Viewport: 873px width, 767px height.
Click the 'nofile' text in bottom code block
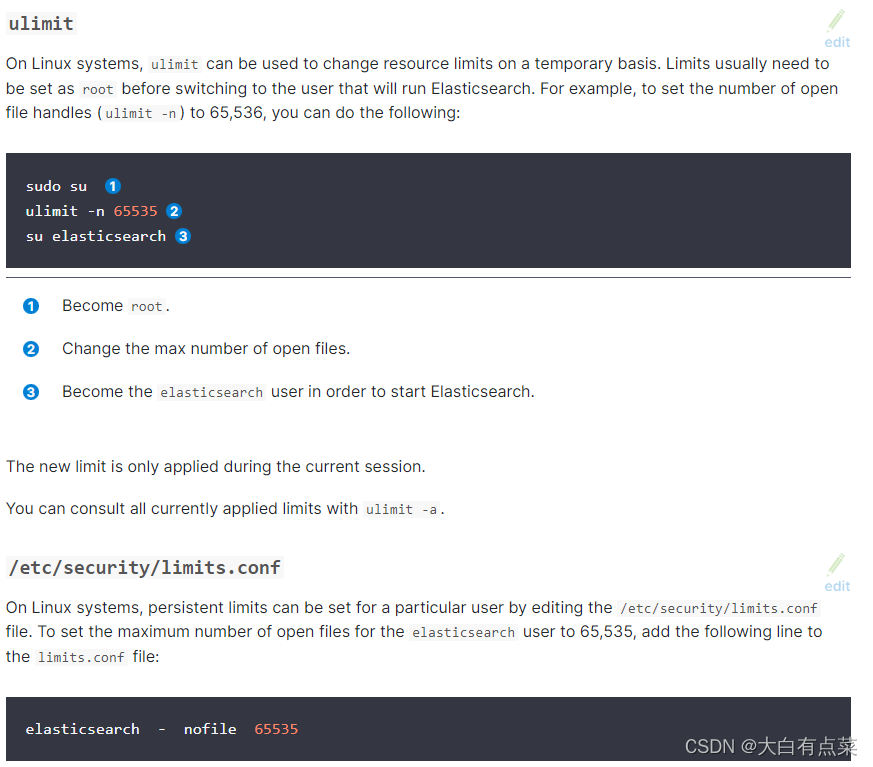pos(210,729)
